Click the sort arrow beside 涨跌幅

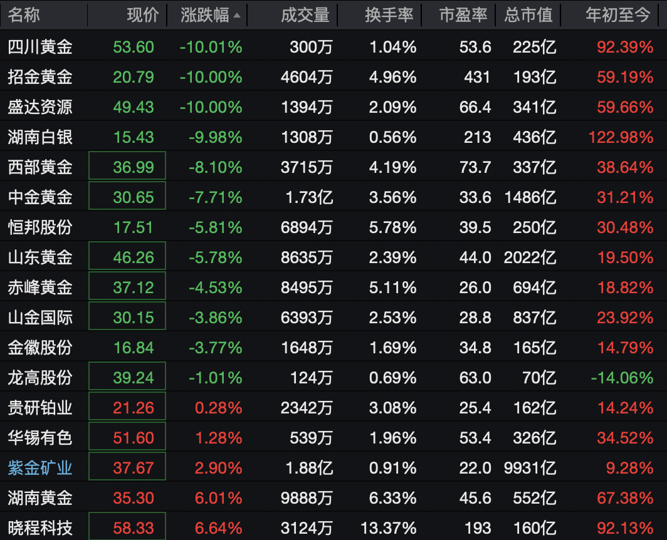click(237, 16)
